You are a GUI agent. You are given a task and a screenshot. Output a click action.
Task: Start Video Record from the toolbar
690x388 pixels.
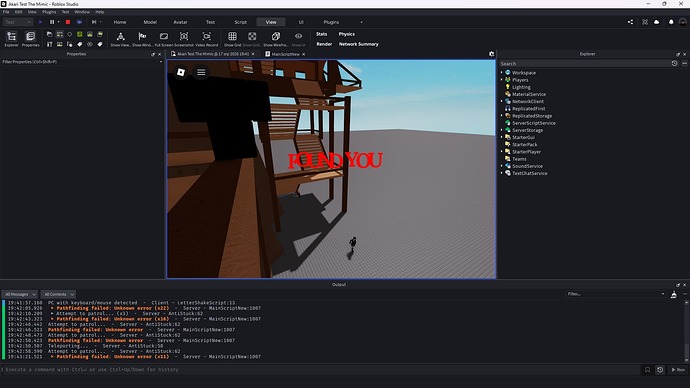coord(206,38)
